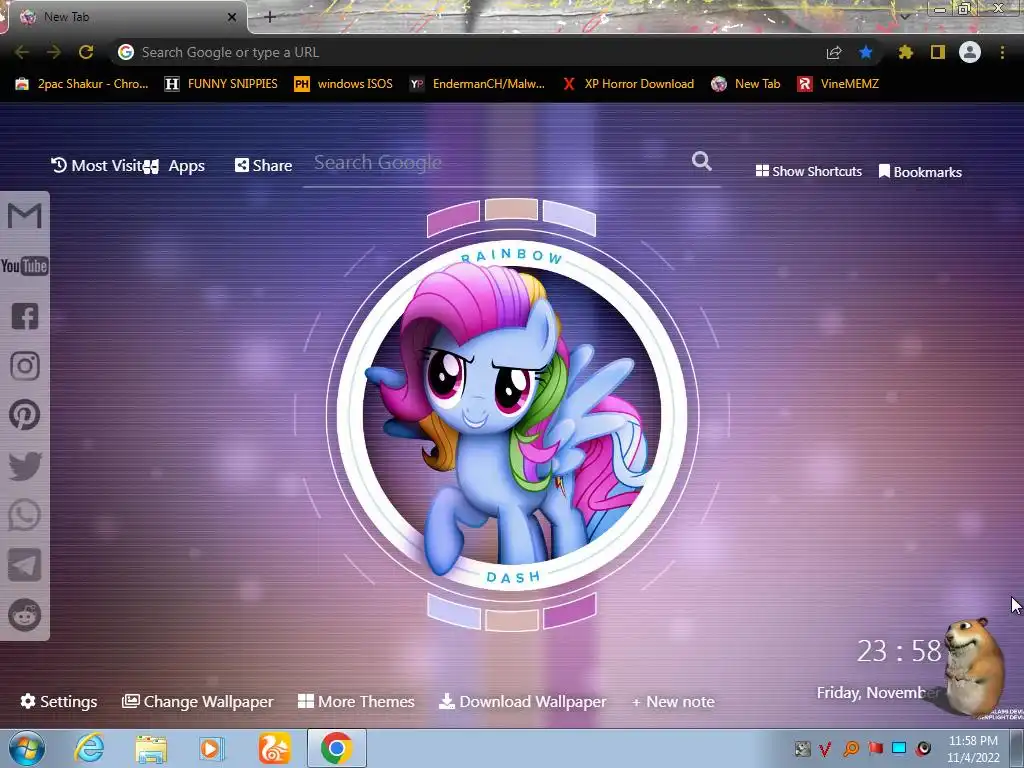The width and height of the screenshot is (1024, 768).
Task: Open the Extensions puzzle icon
Action: [905, 52]
